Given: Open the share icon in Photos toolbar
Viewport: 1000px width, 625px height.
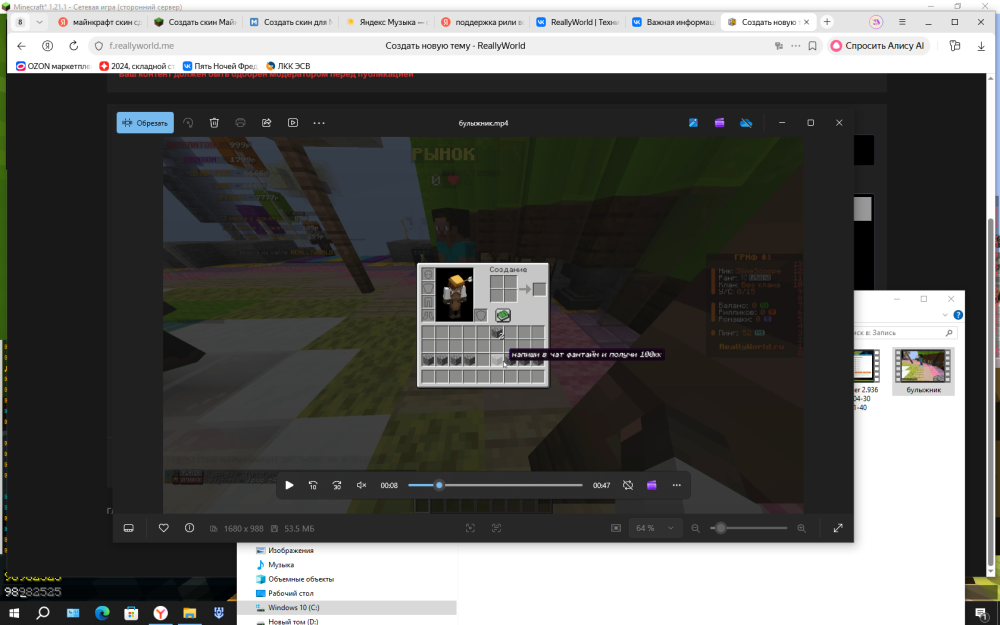Looking at the screenshot, I should [x=267, y=123].
